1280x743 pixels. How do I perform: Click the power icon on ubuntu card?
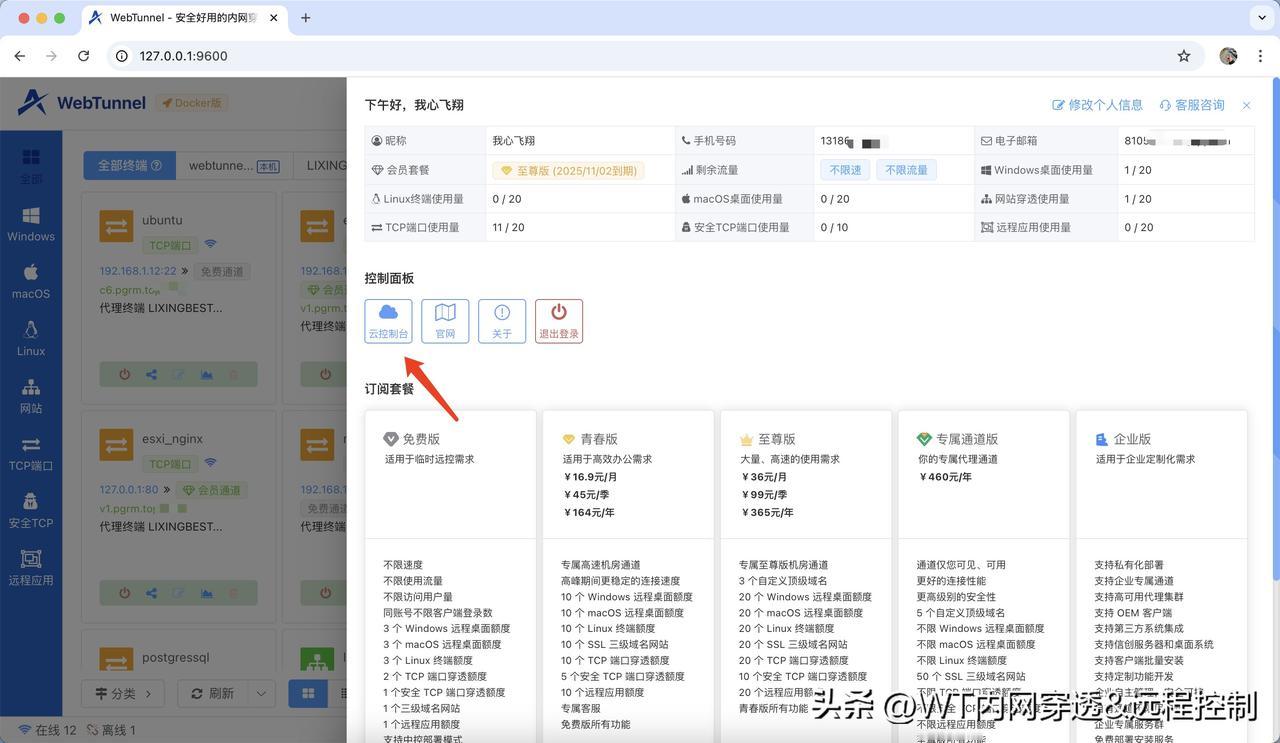(125, 375)
